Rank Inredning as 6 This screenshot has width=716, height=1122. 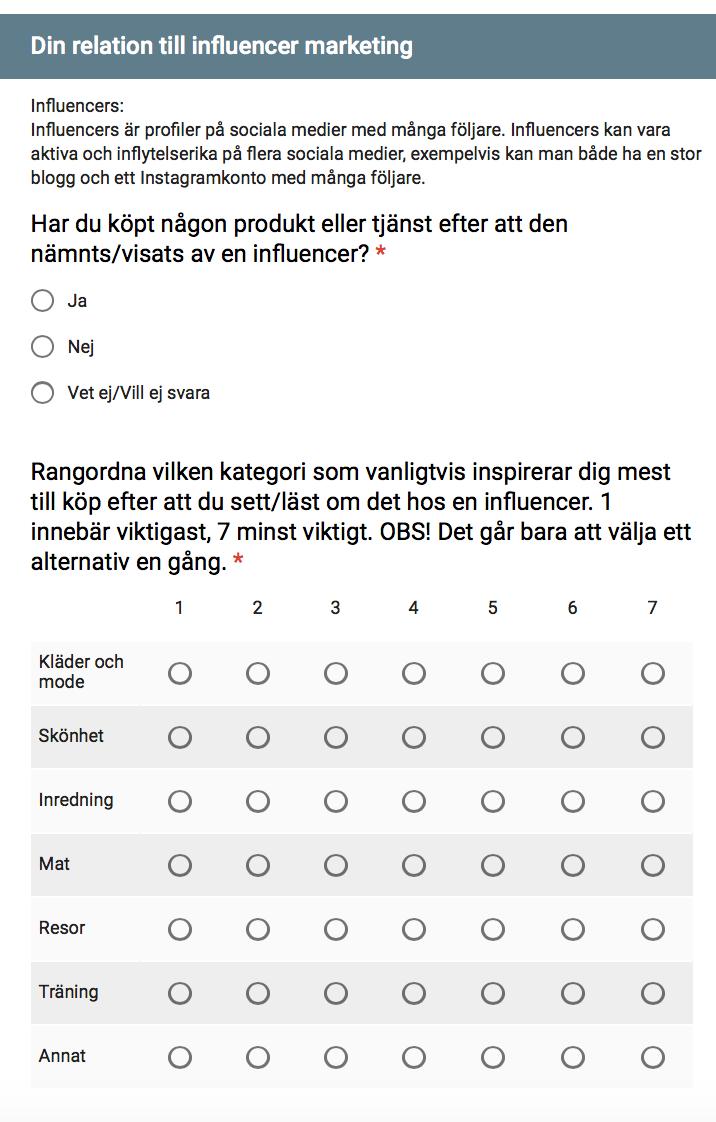tap(572, 801)
